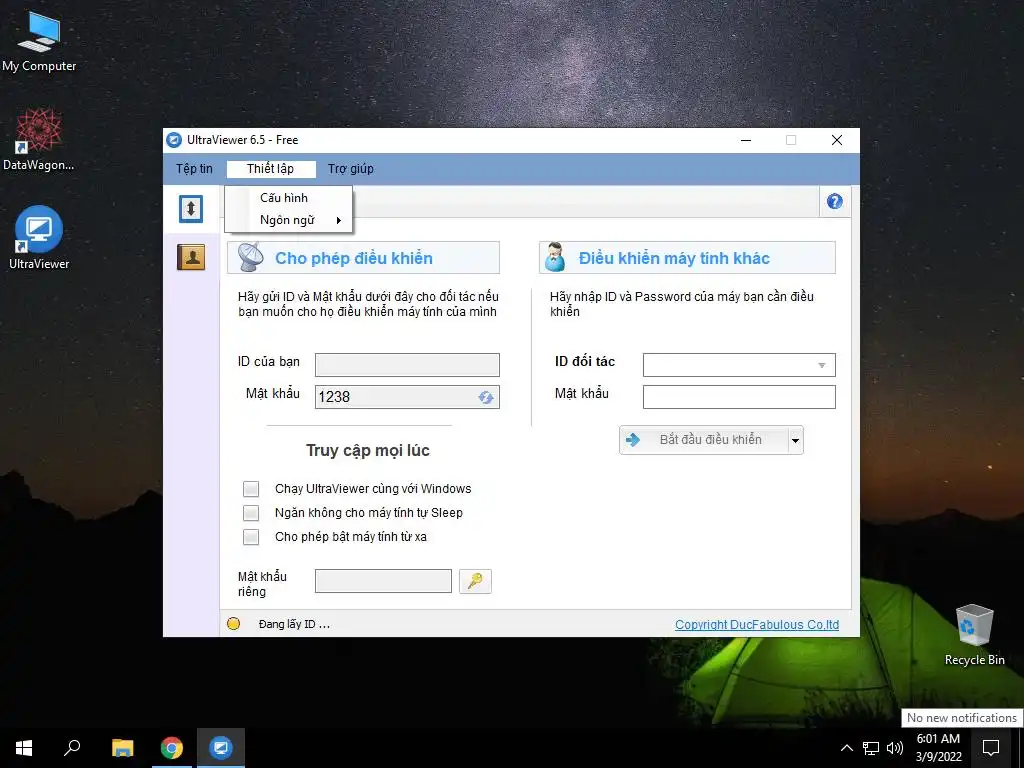Select the UltraViewer desktop shortcut
This screenshot has height=768, width=1024.
click(x=39, y=238)
